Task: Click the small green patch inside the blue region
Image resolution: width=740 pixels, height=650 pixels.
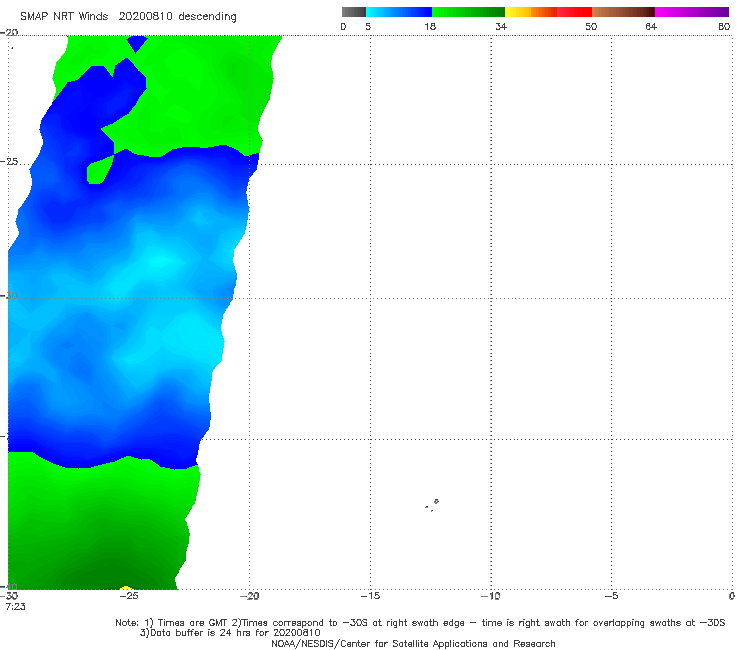Action: tap(101, 169)
